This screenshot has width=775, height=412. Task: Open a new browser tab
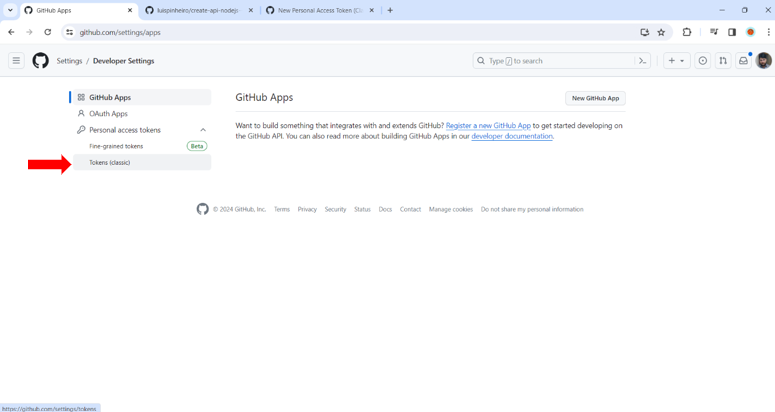390,10
